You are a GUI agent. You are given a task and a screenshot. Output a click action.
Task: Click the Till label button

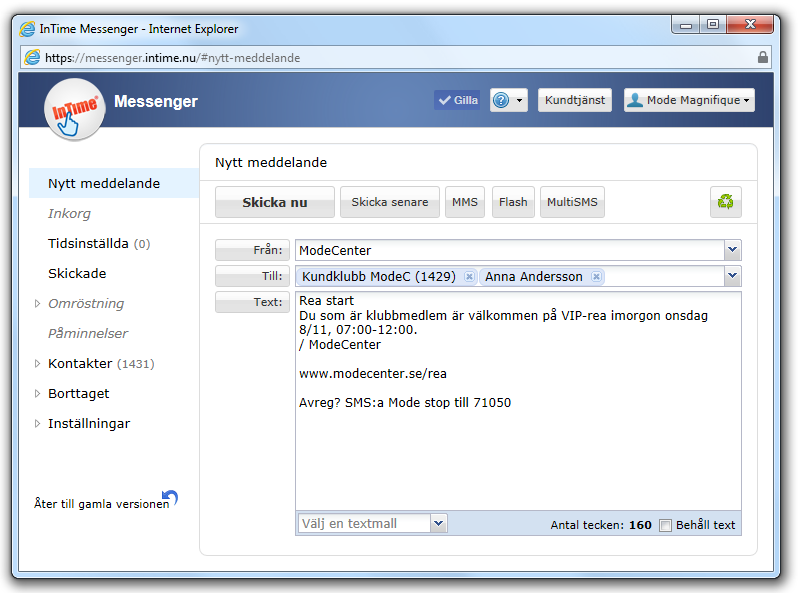coord(252,276)
